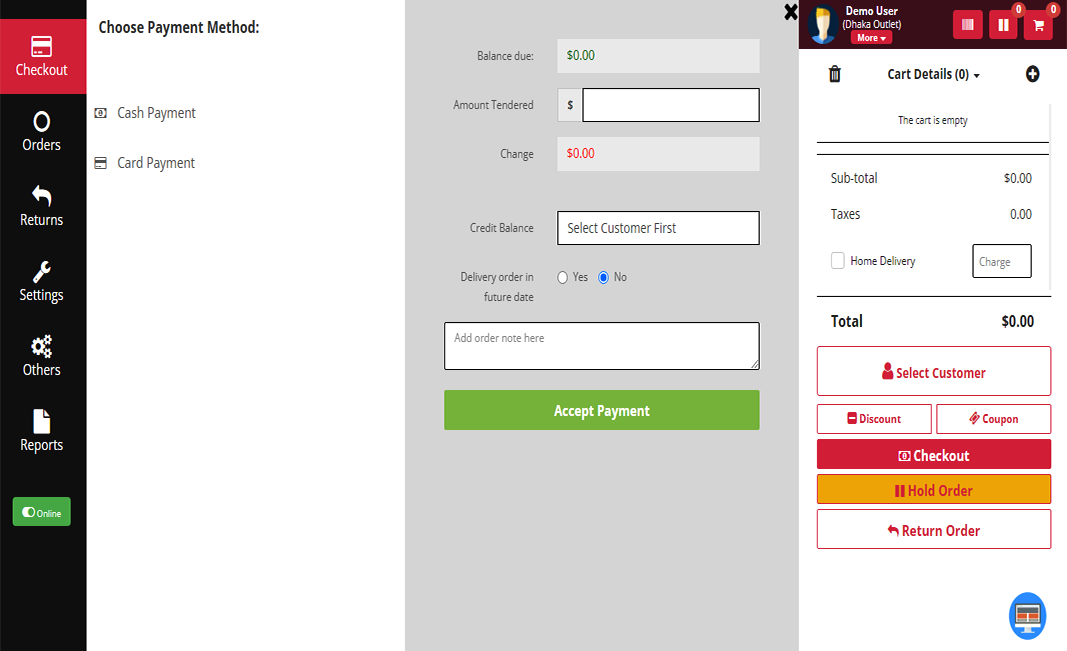Open held orders pause icon in header
This screenshot has height=651, width=1067.
point(1003,25)
